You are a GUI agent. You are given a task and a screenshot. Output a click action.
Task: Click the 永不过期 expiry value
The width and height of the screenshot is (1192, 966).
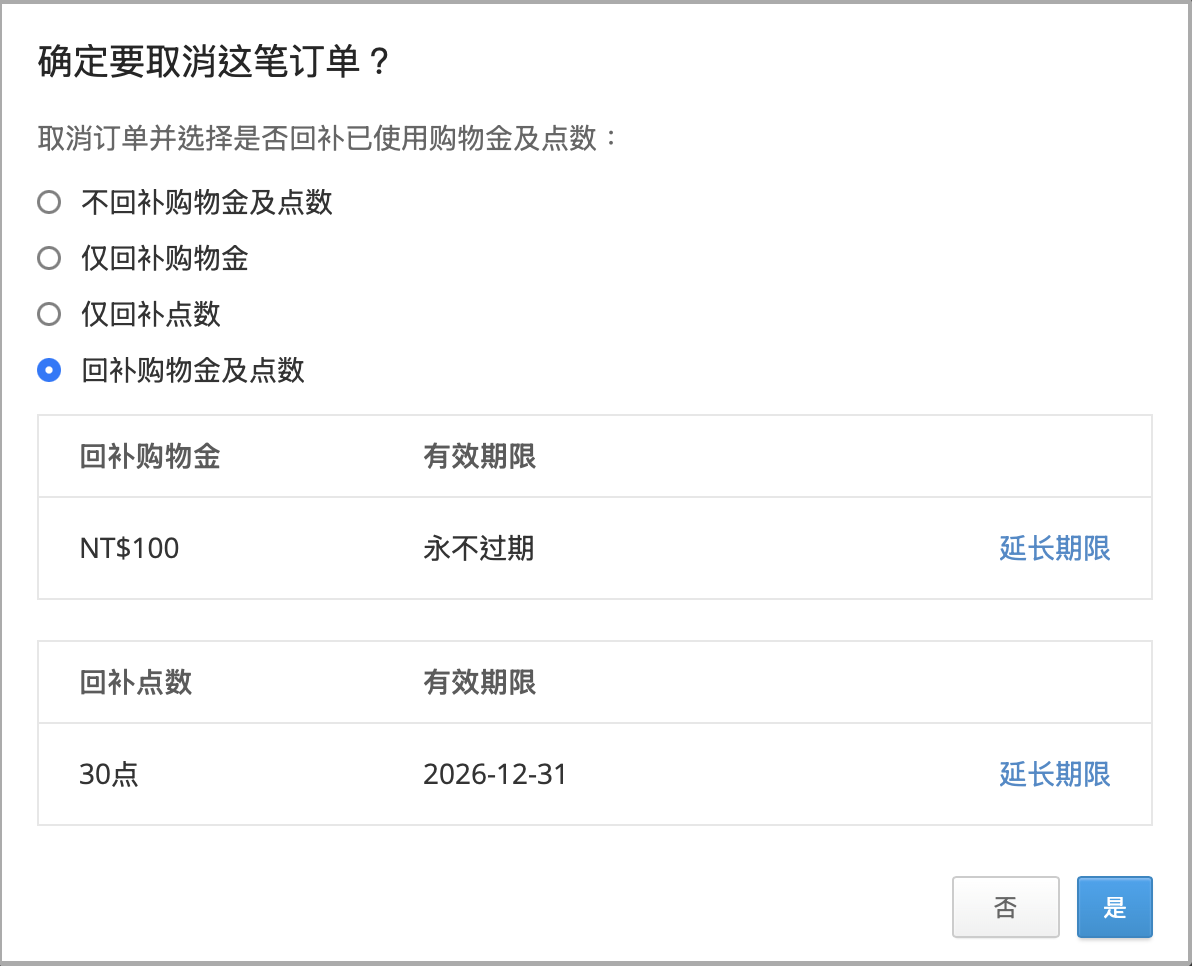tap(479, 548)
